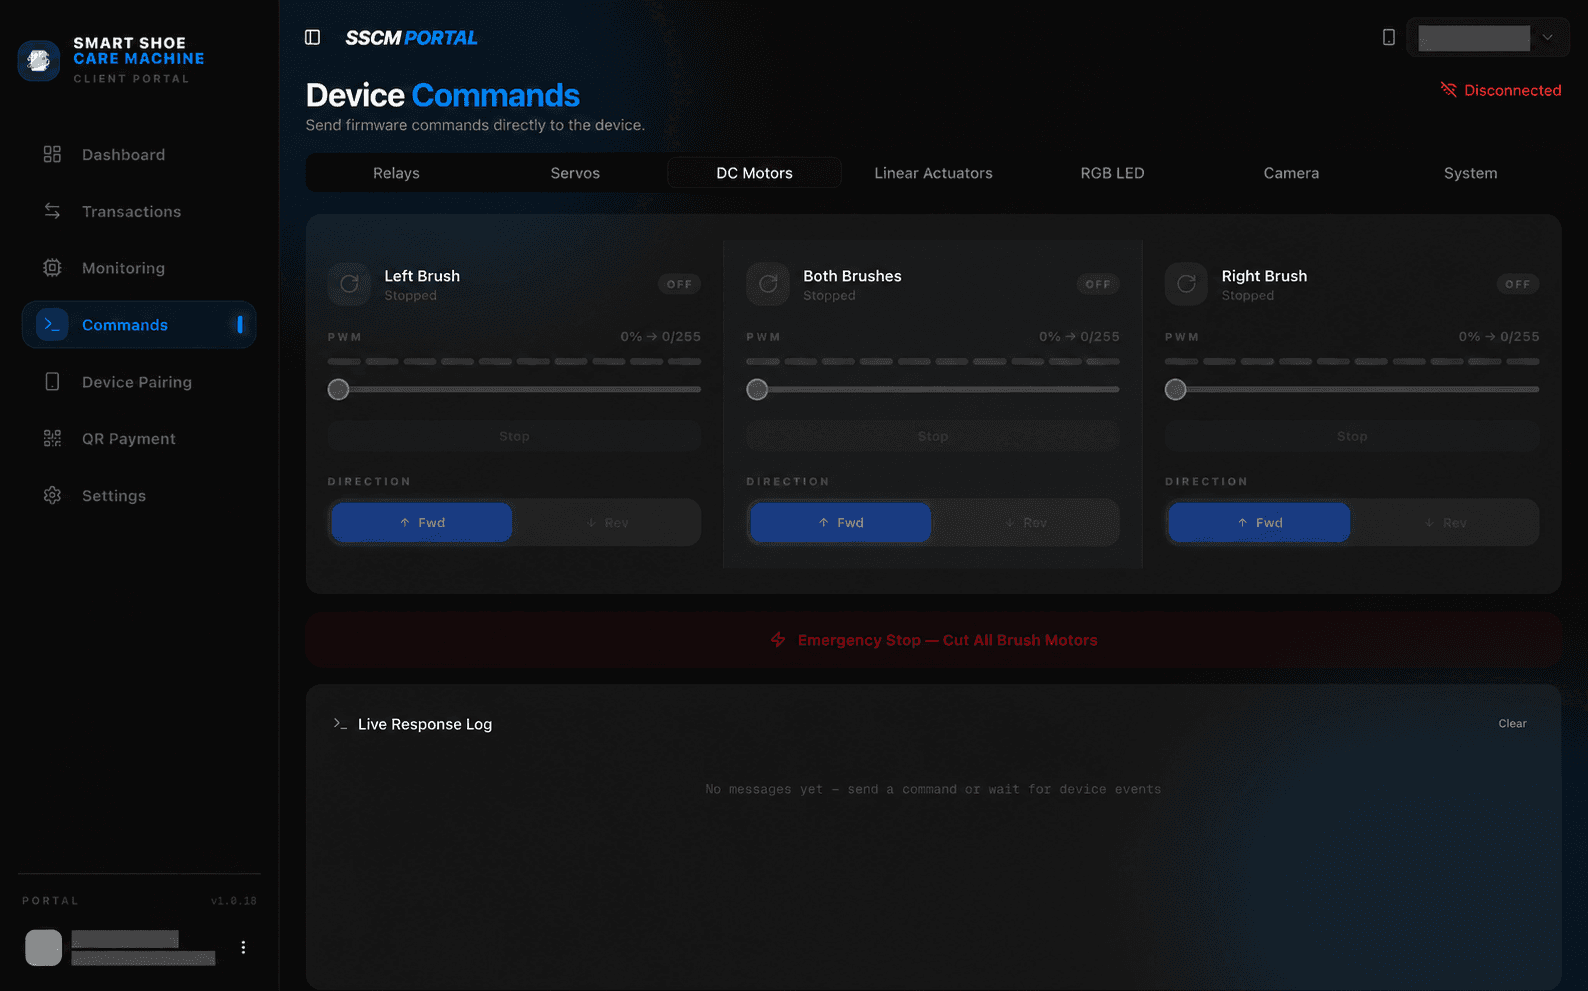
Task: Set Both Brushes direction to Fwd
Action: tap(841, 523)
